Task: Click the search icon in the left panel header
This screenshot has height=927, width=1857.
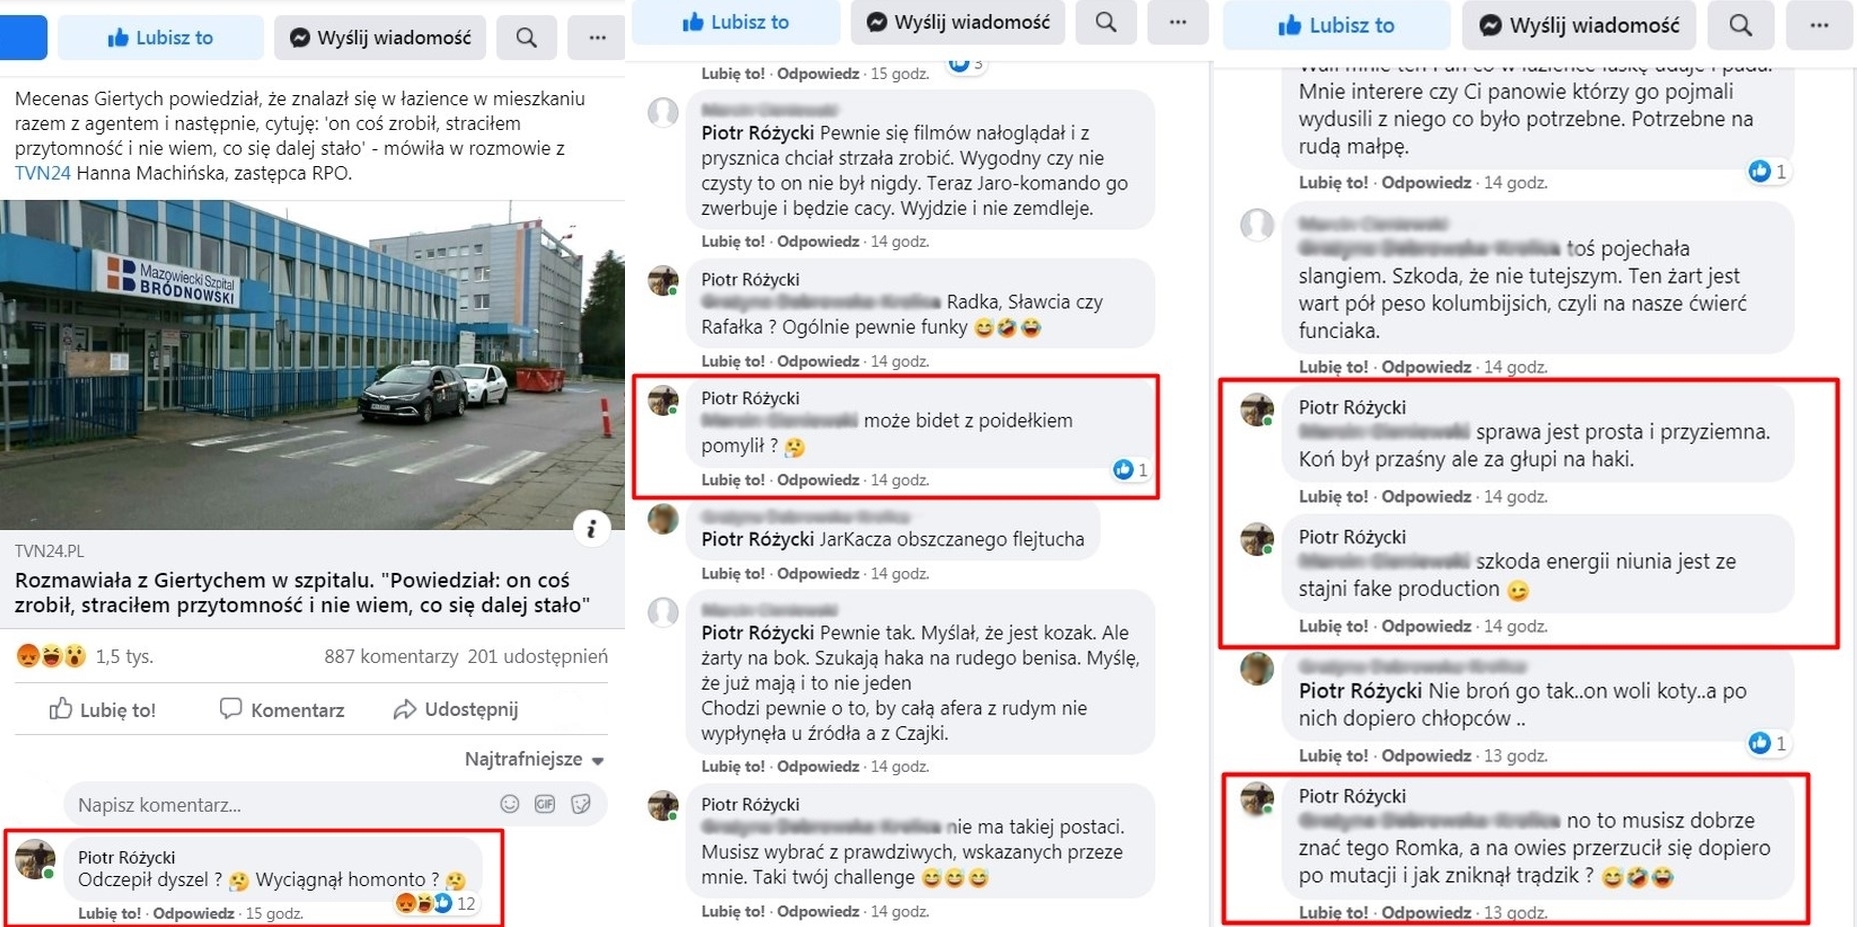Action: [526, 38]
